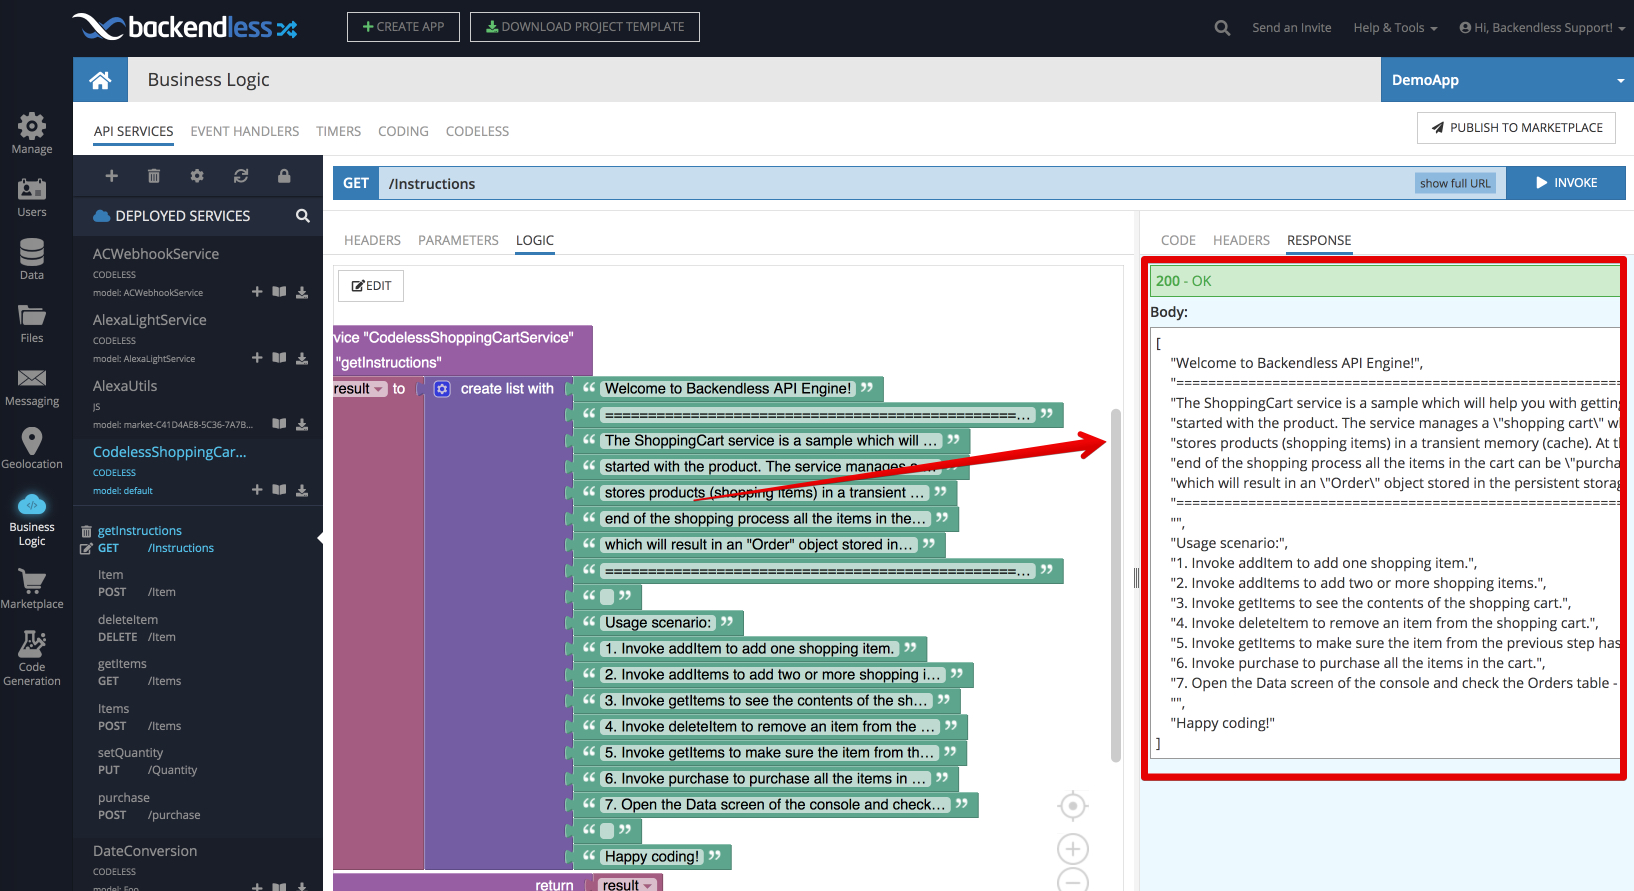The image size is (1634, 891).
Task: Click the refresh services icon
Action: click(241, 176)
